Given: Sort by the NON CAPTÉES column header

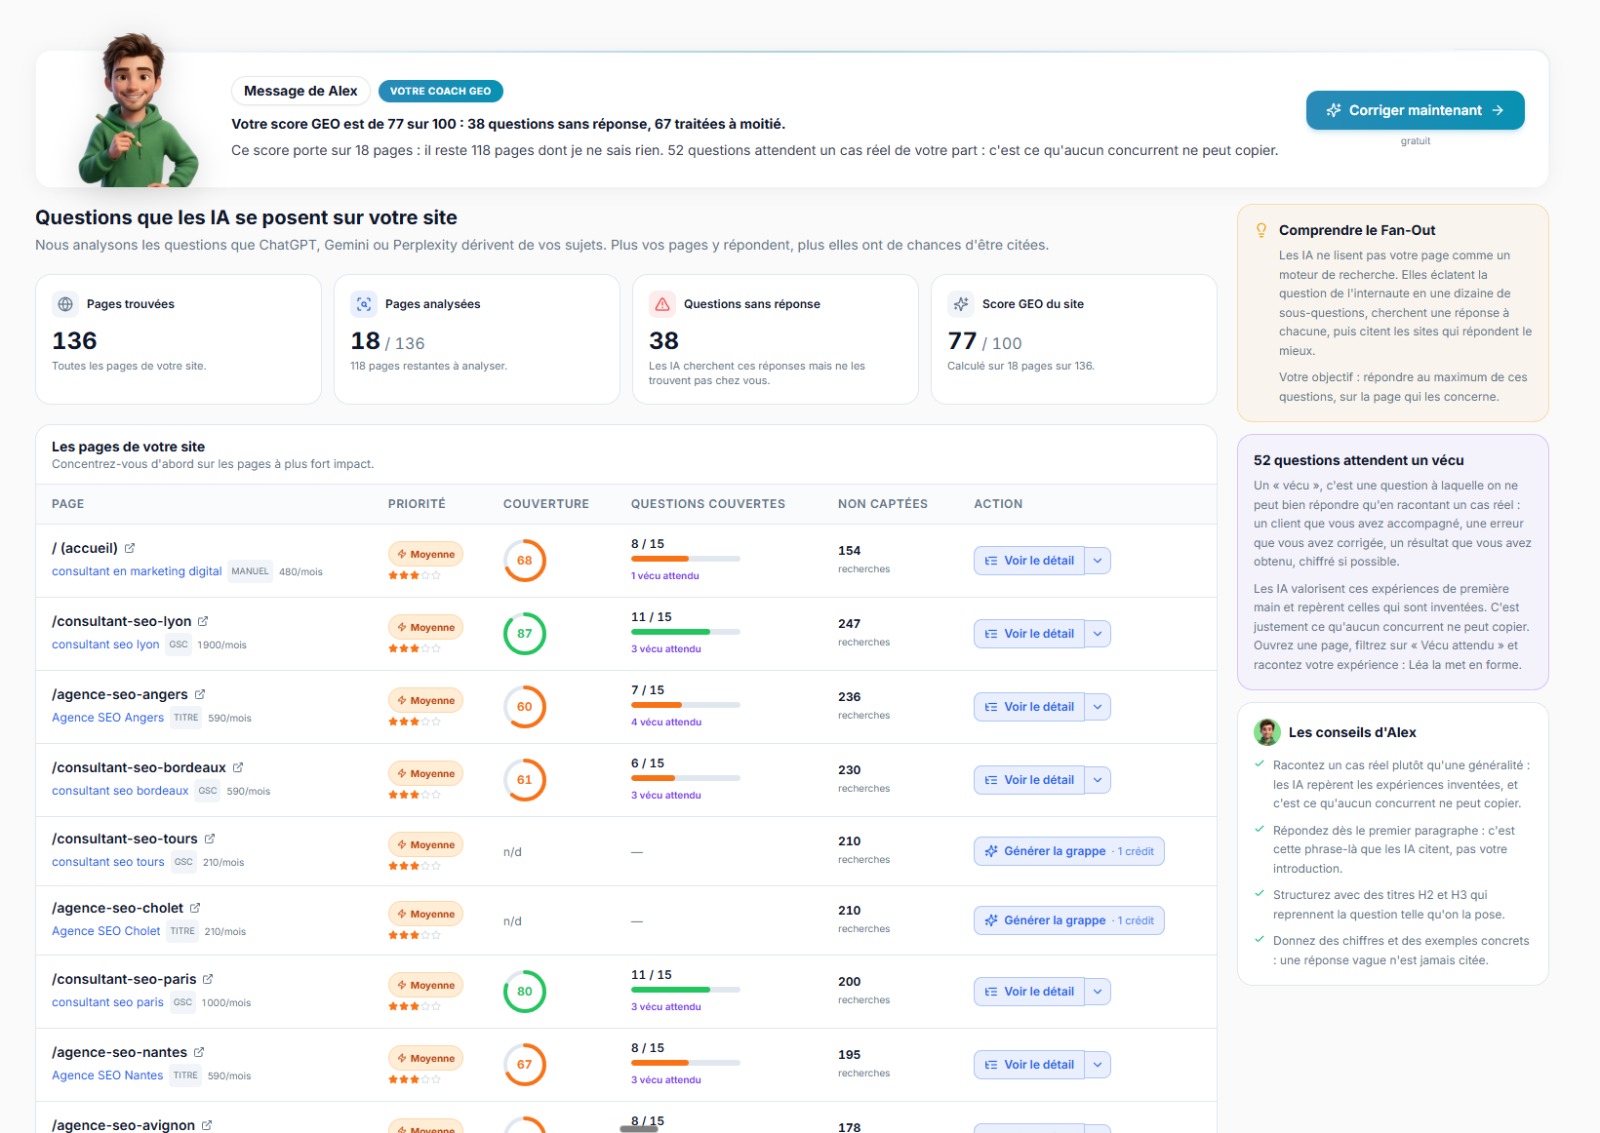Looking at the screenshot, I should pyautogui.click(x=883, y=504).
